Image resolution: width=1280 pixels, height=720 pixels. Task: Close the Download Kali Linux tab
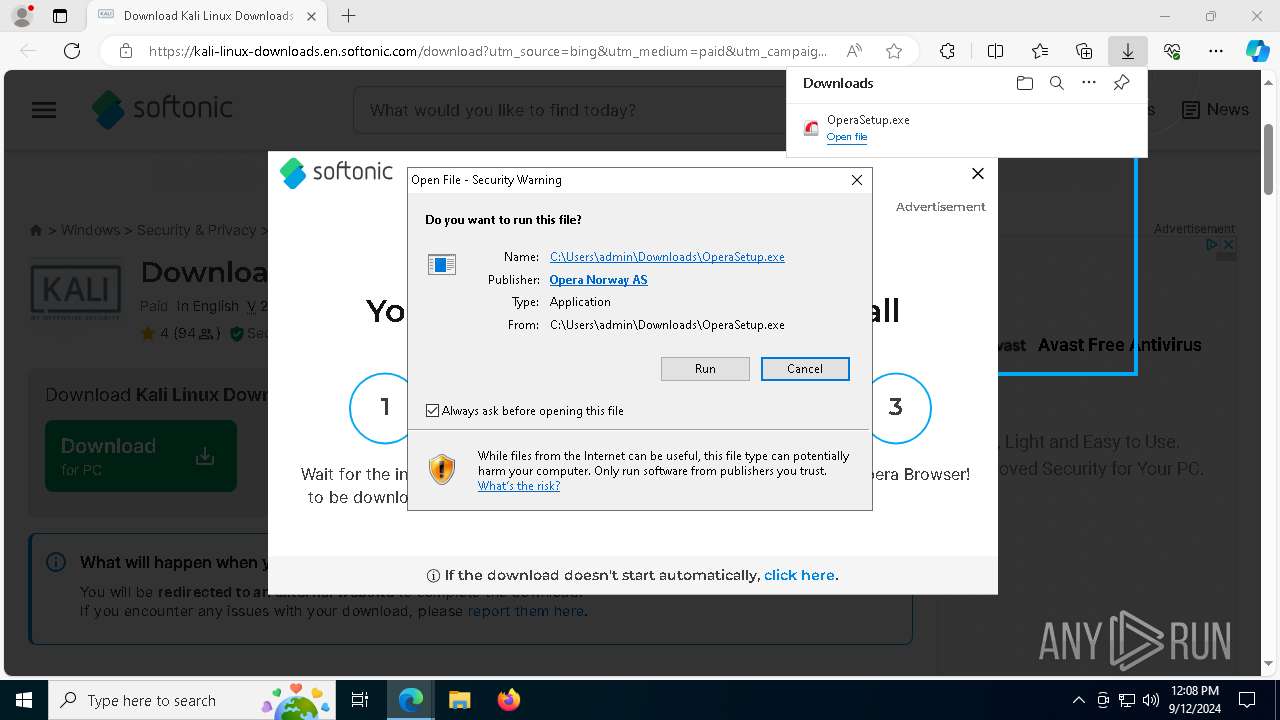pos(311,16)
